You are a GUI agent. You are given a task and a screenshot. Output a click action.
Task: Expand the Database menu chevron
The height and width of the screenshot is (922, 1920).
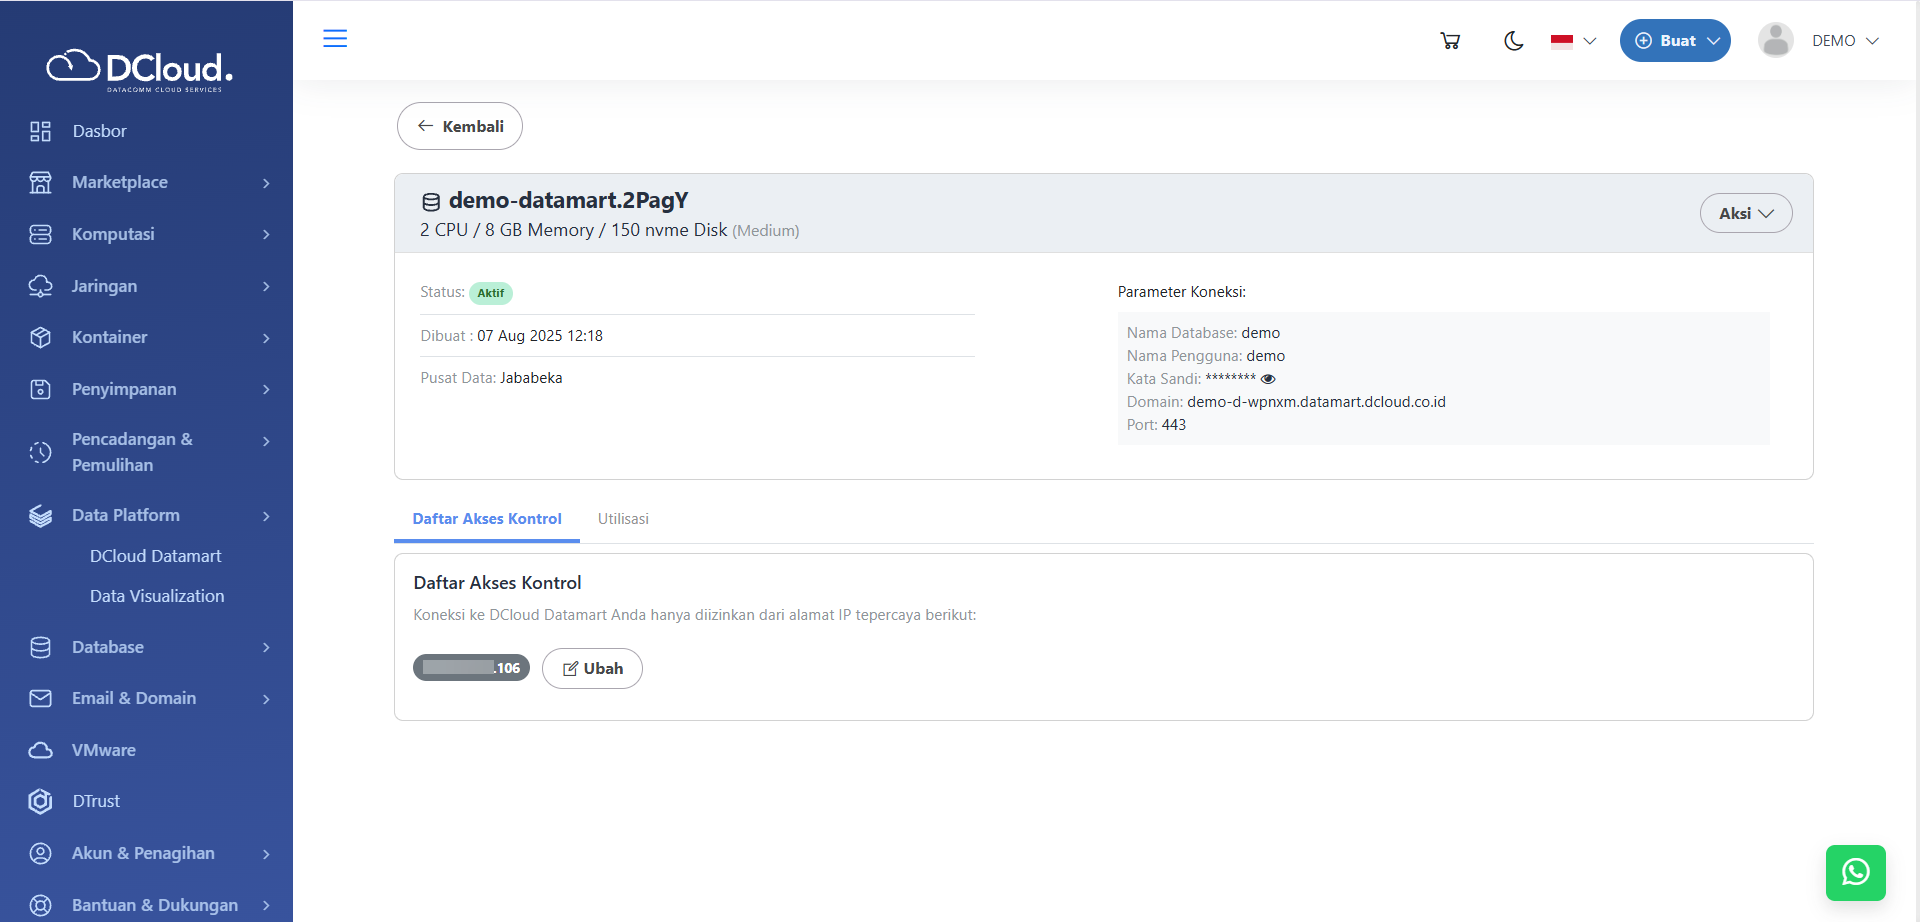(266, 647)
